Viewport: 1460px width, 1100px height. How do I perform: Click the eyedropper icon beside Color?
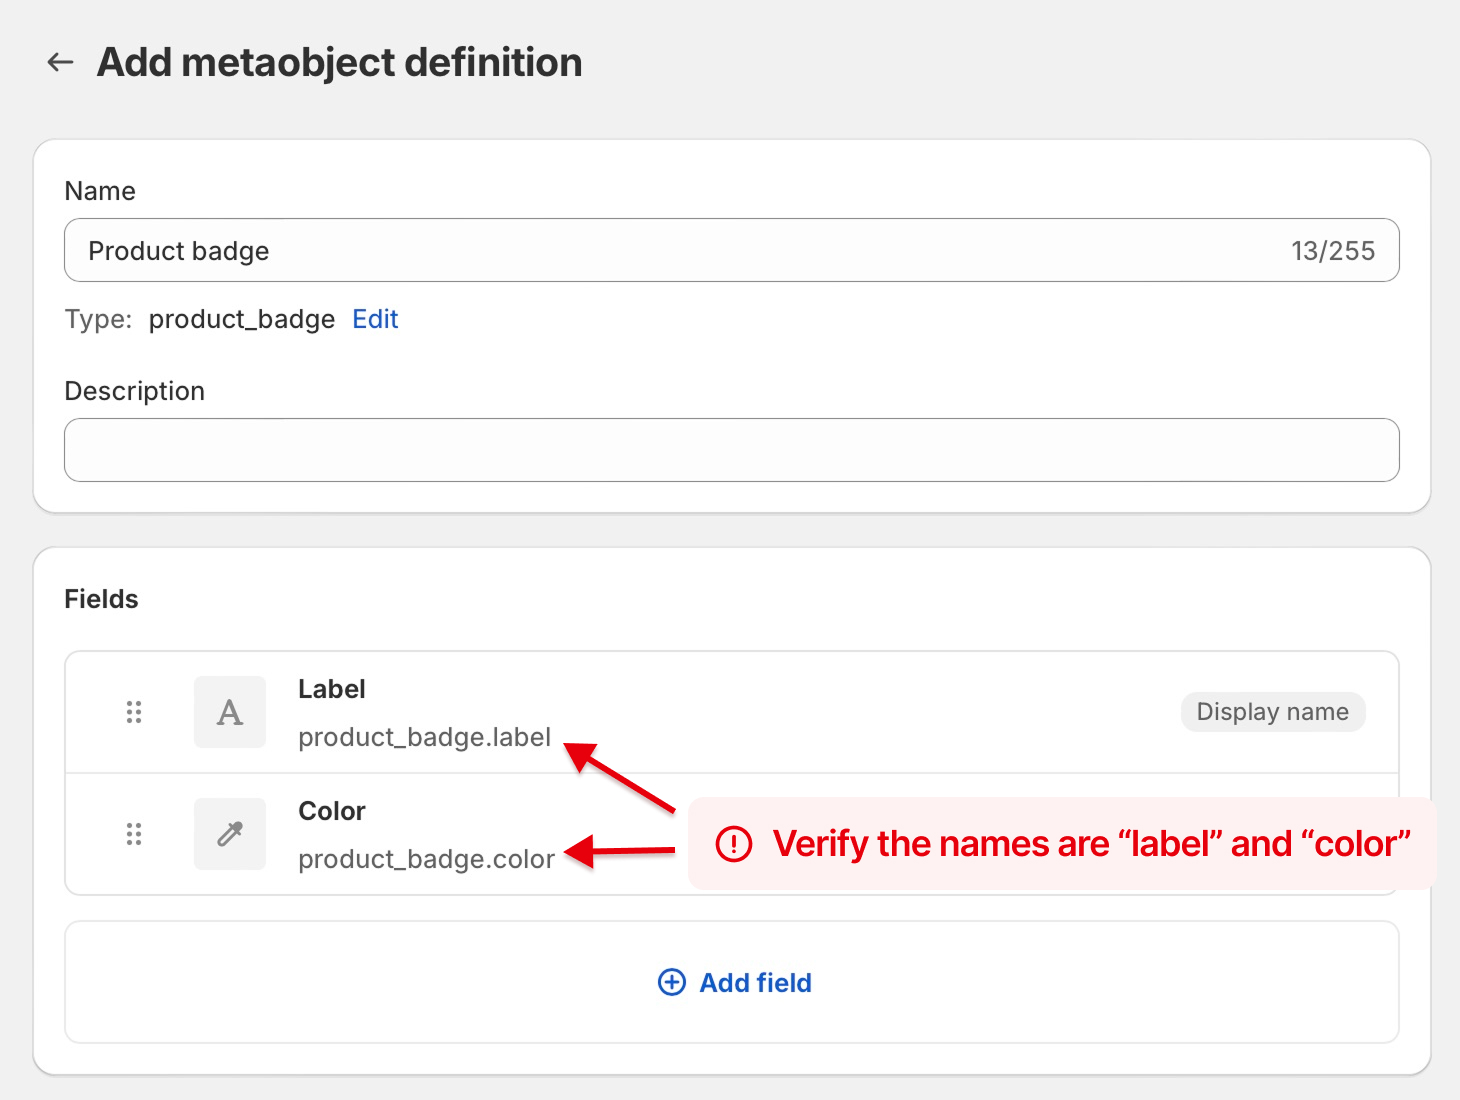pos(229,833)
